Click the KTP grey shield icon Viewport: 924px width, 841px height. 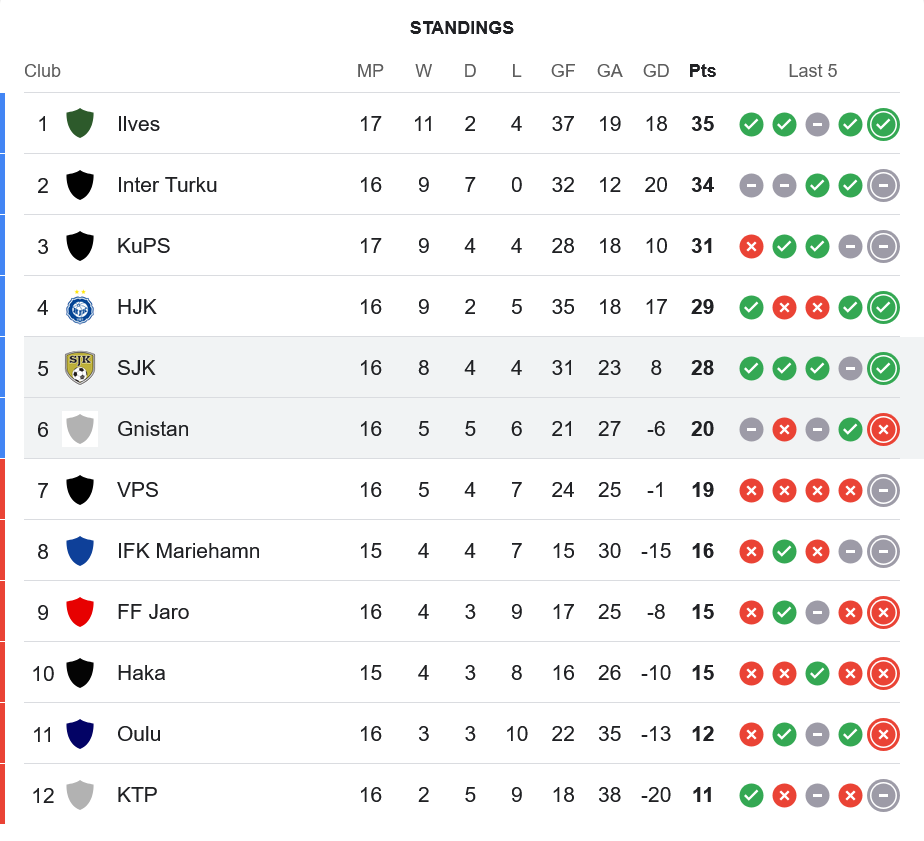[80, 795]
